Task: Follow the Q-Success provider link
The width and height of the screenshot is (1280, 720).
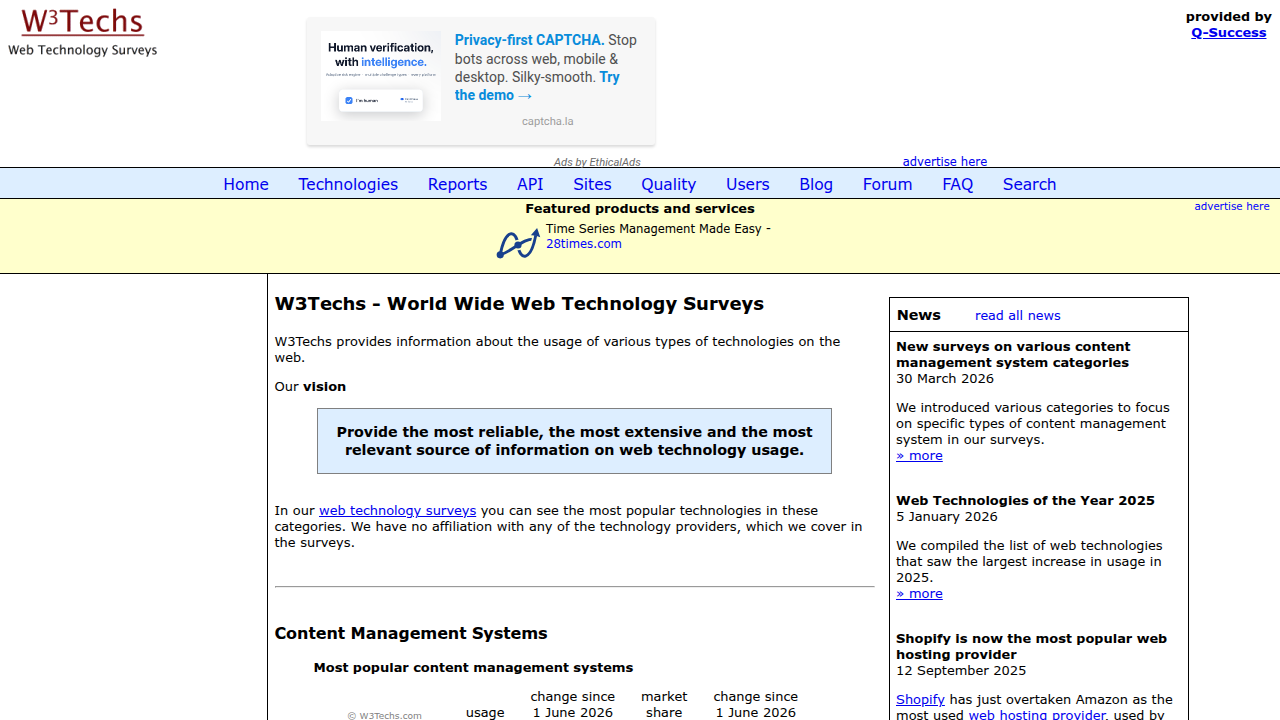Action: coord(1229,32)
